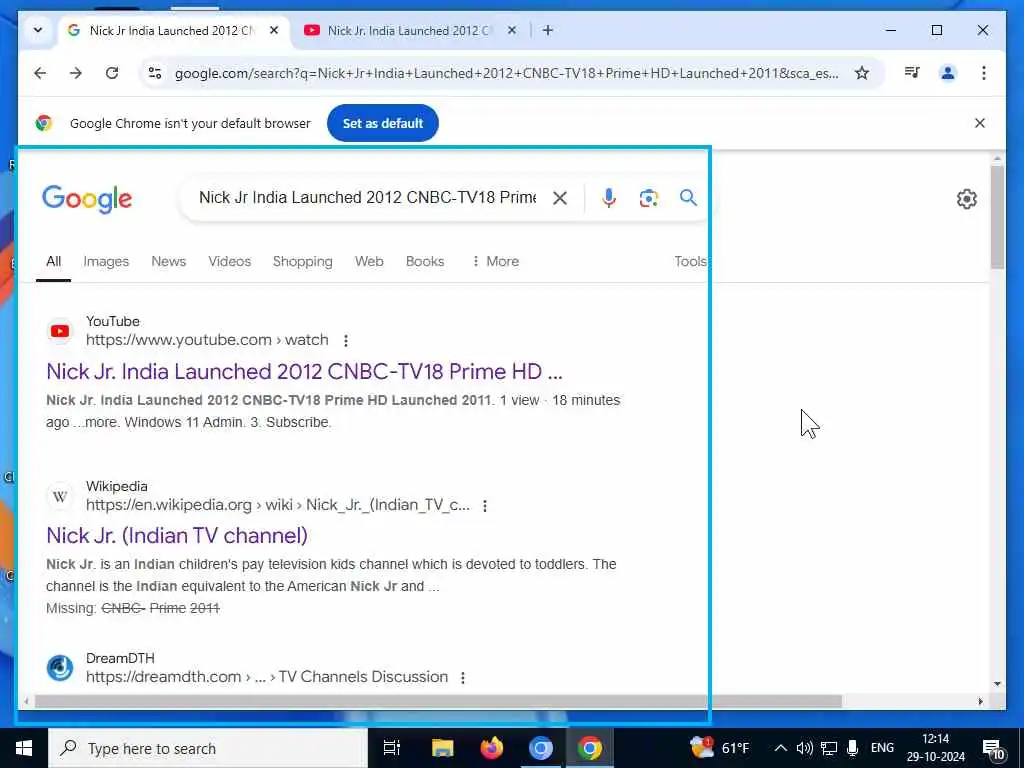
Task: Open Task View from the taskbar
Action: (392, 748)
